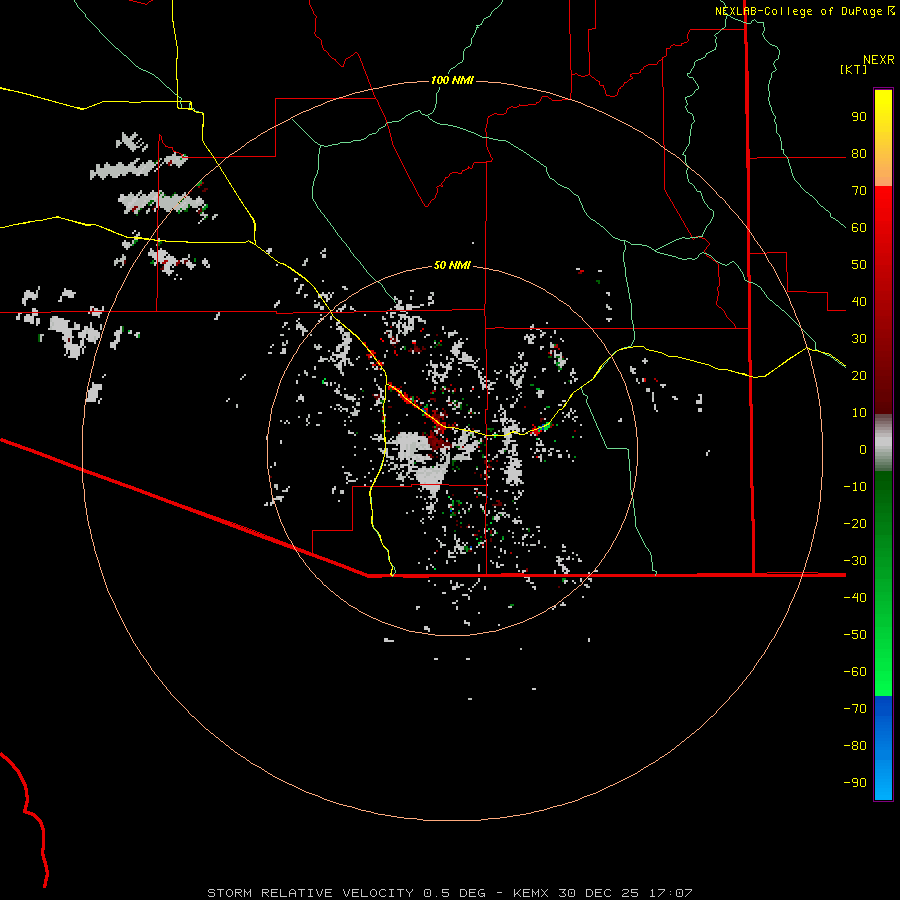Click the -30 value on the velocity scale
The height and width of the screenshot is (900, 900).
[x=855, y=561]
